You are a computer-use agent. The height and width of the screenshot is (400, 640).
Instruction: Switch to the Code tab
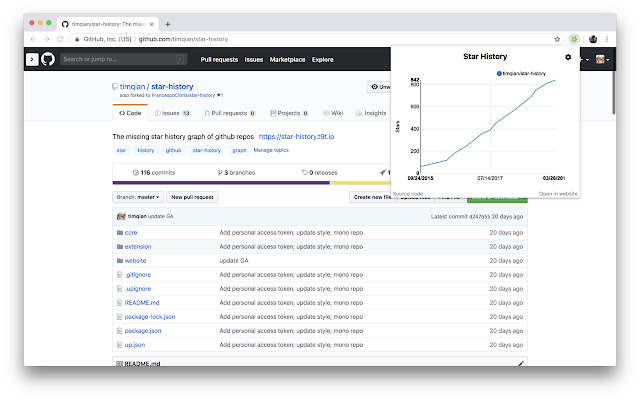(130, 113)
